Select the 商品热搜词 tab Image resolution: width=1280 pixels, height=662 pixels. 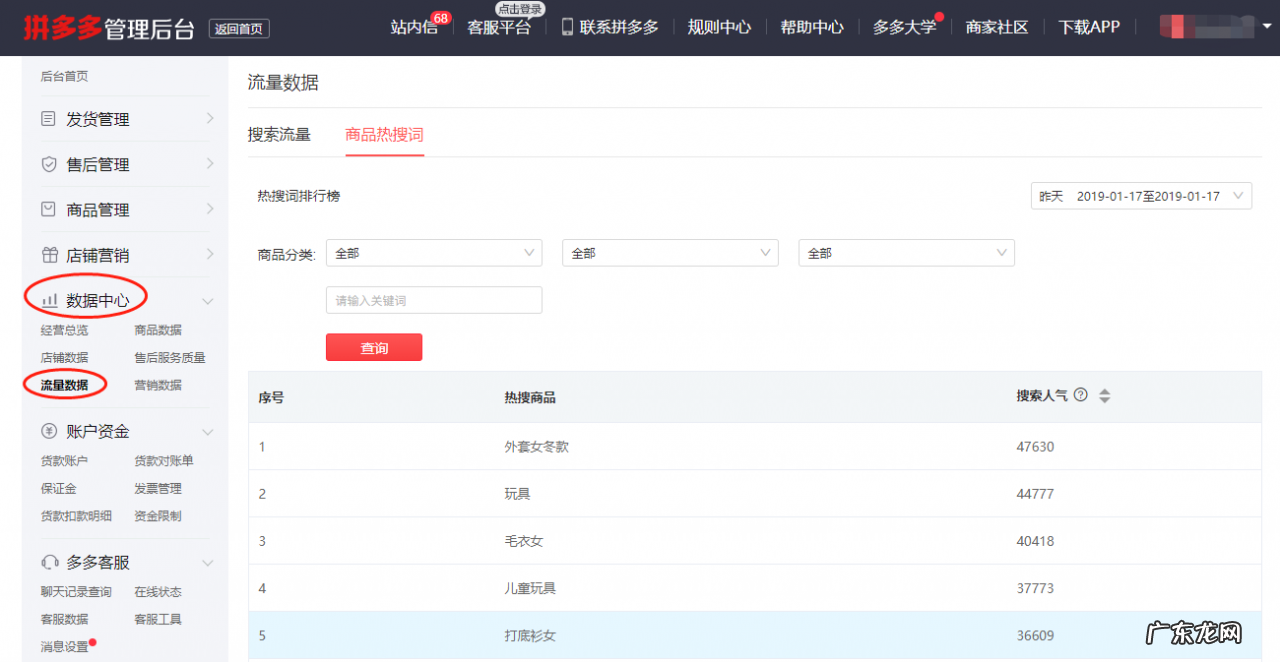384,133
